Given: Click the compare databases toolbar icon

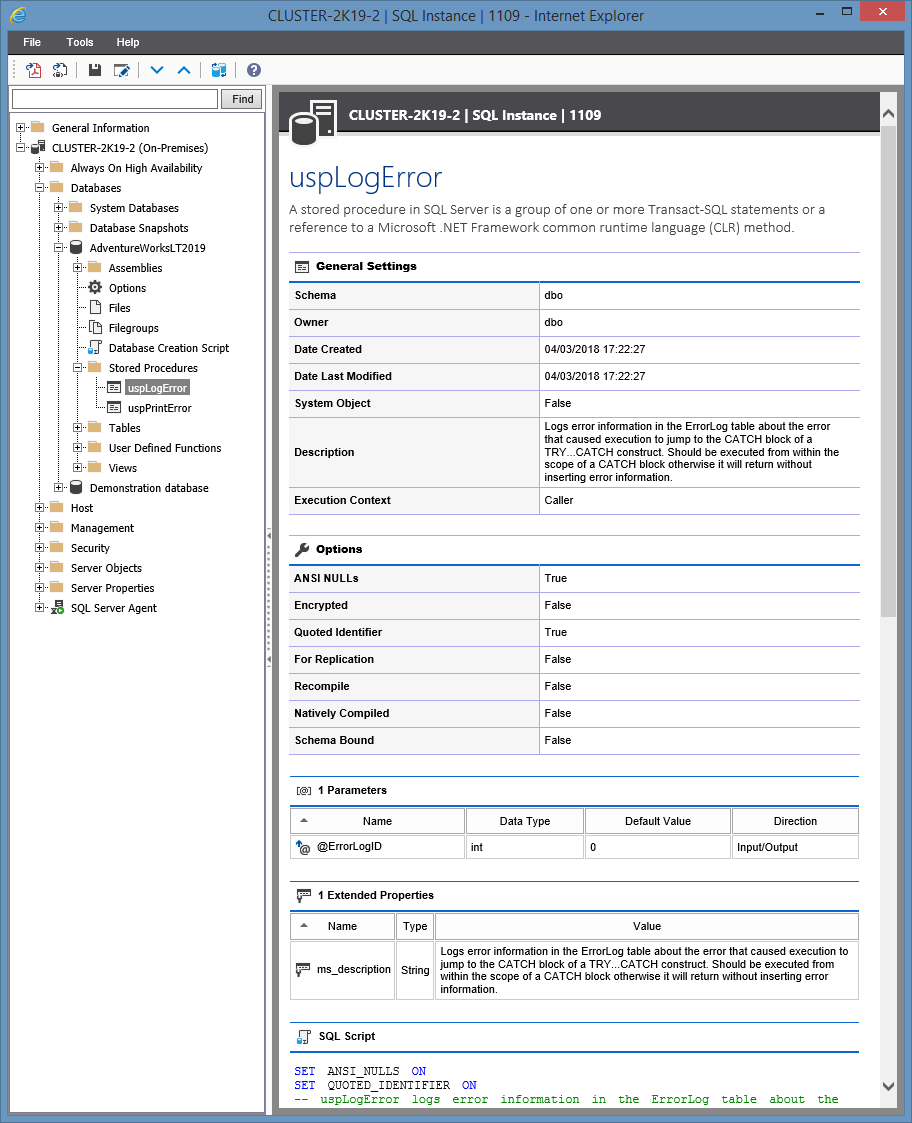Looking at the screenshot, I should tap(219, 70).
